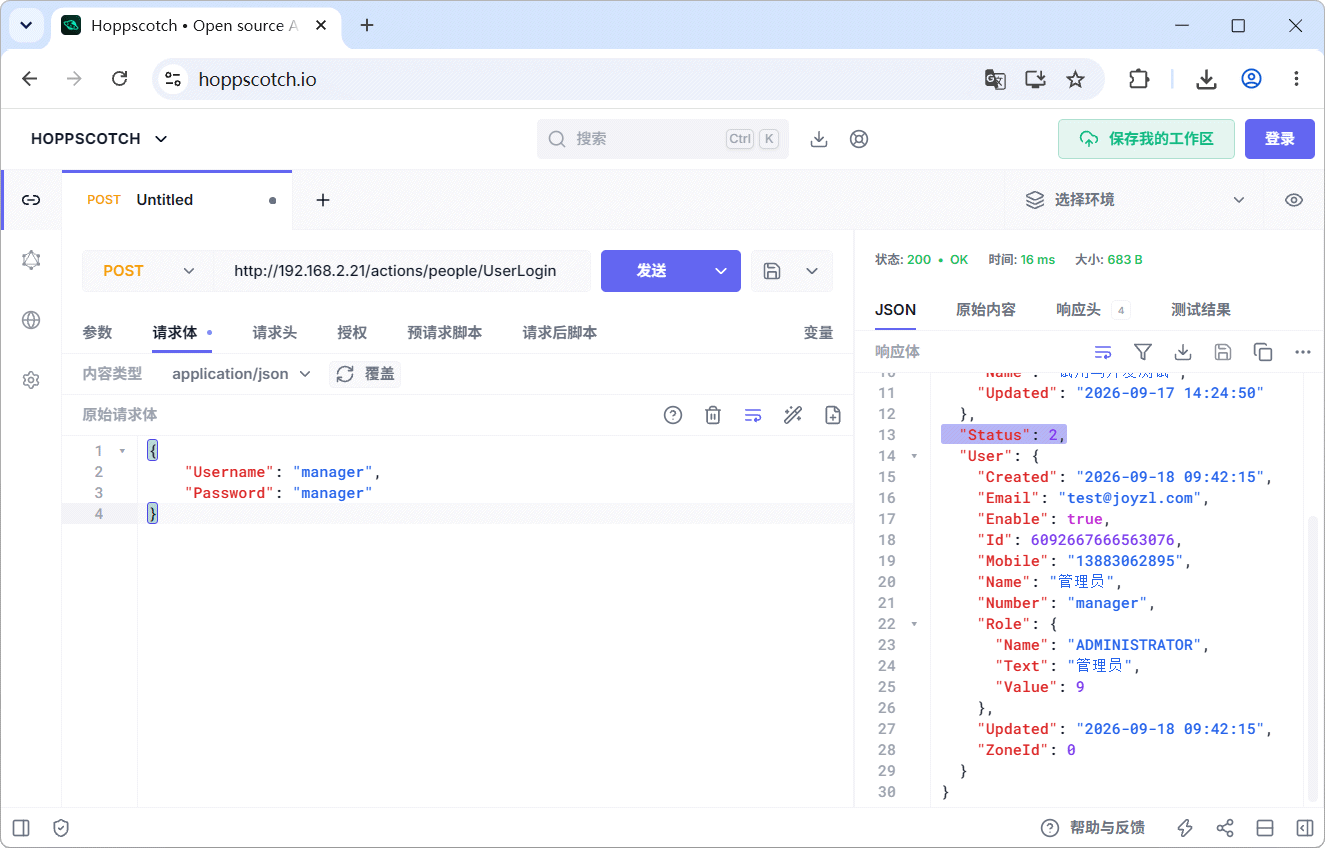Open the Settings gear in the sidebar

tap(31, 380)
